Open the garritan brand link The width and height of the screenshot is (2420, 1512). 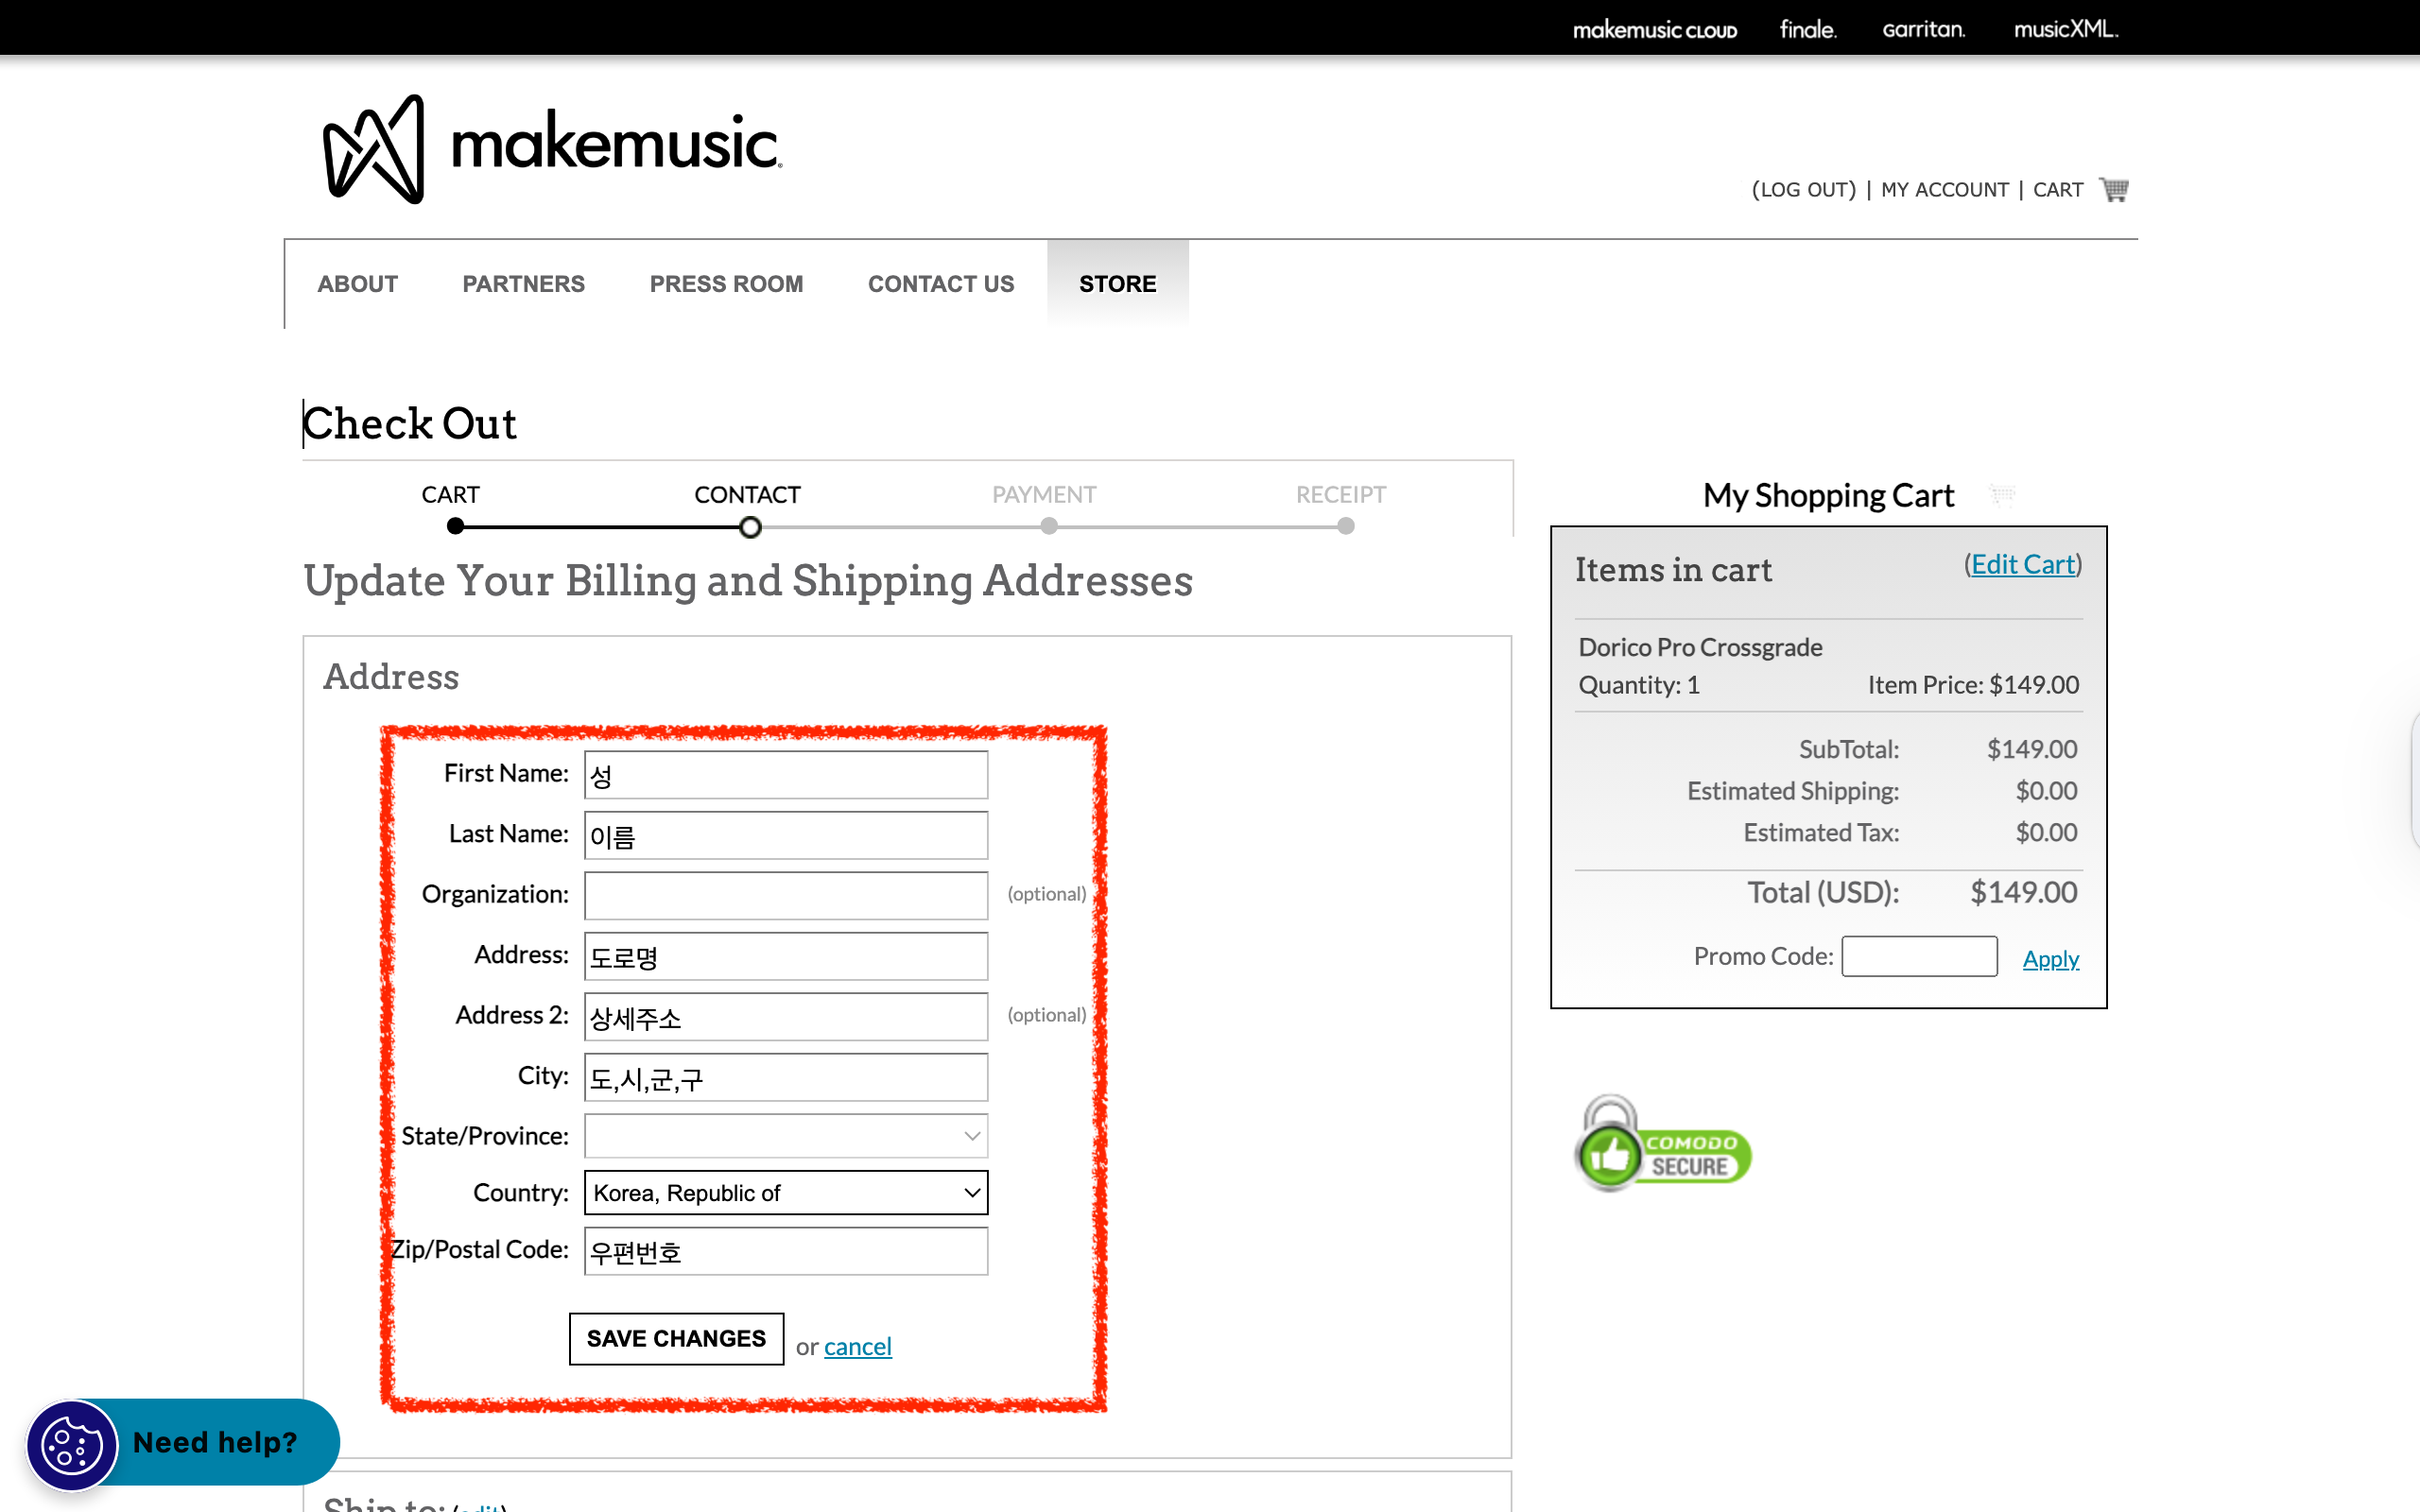click(x=1923, y=29)
